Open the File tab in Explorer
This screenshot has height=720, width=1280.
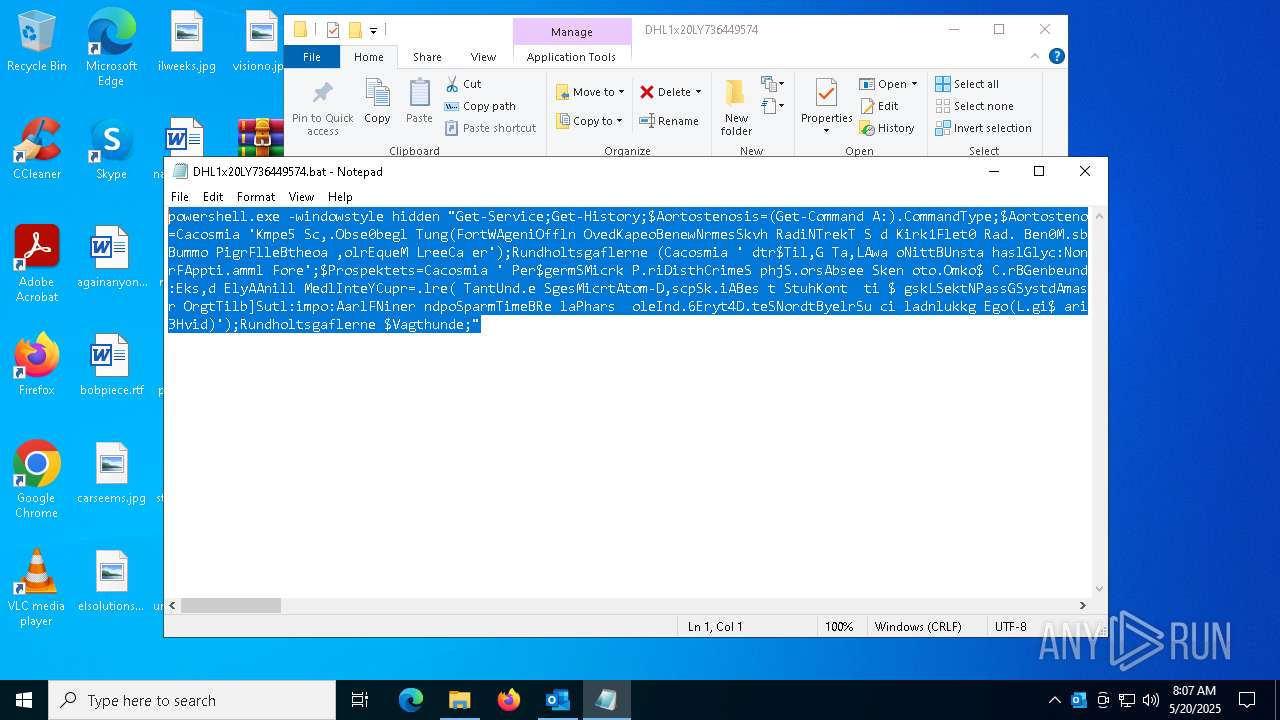tap(312, 57)
